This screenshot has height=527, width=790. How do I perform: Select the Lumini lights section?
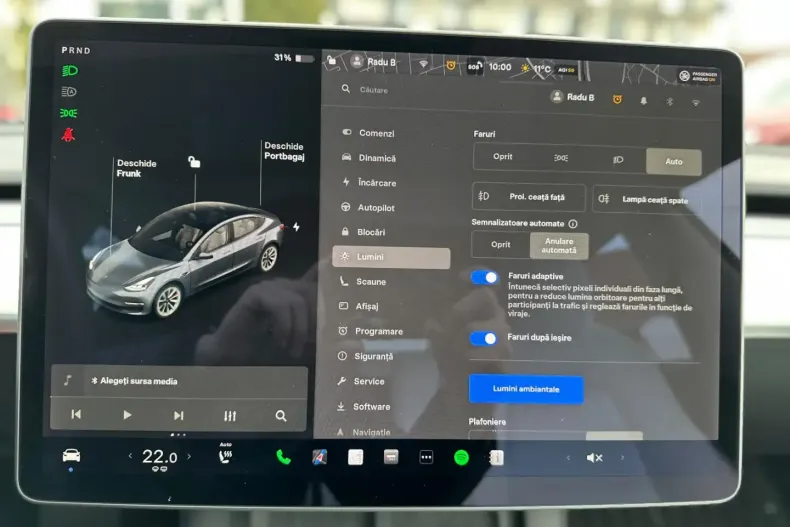pyautogui.click(x=391, y=257)
